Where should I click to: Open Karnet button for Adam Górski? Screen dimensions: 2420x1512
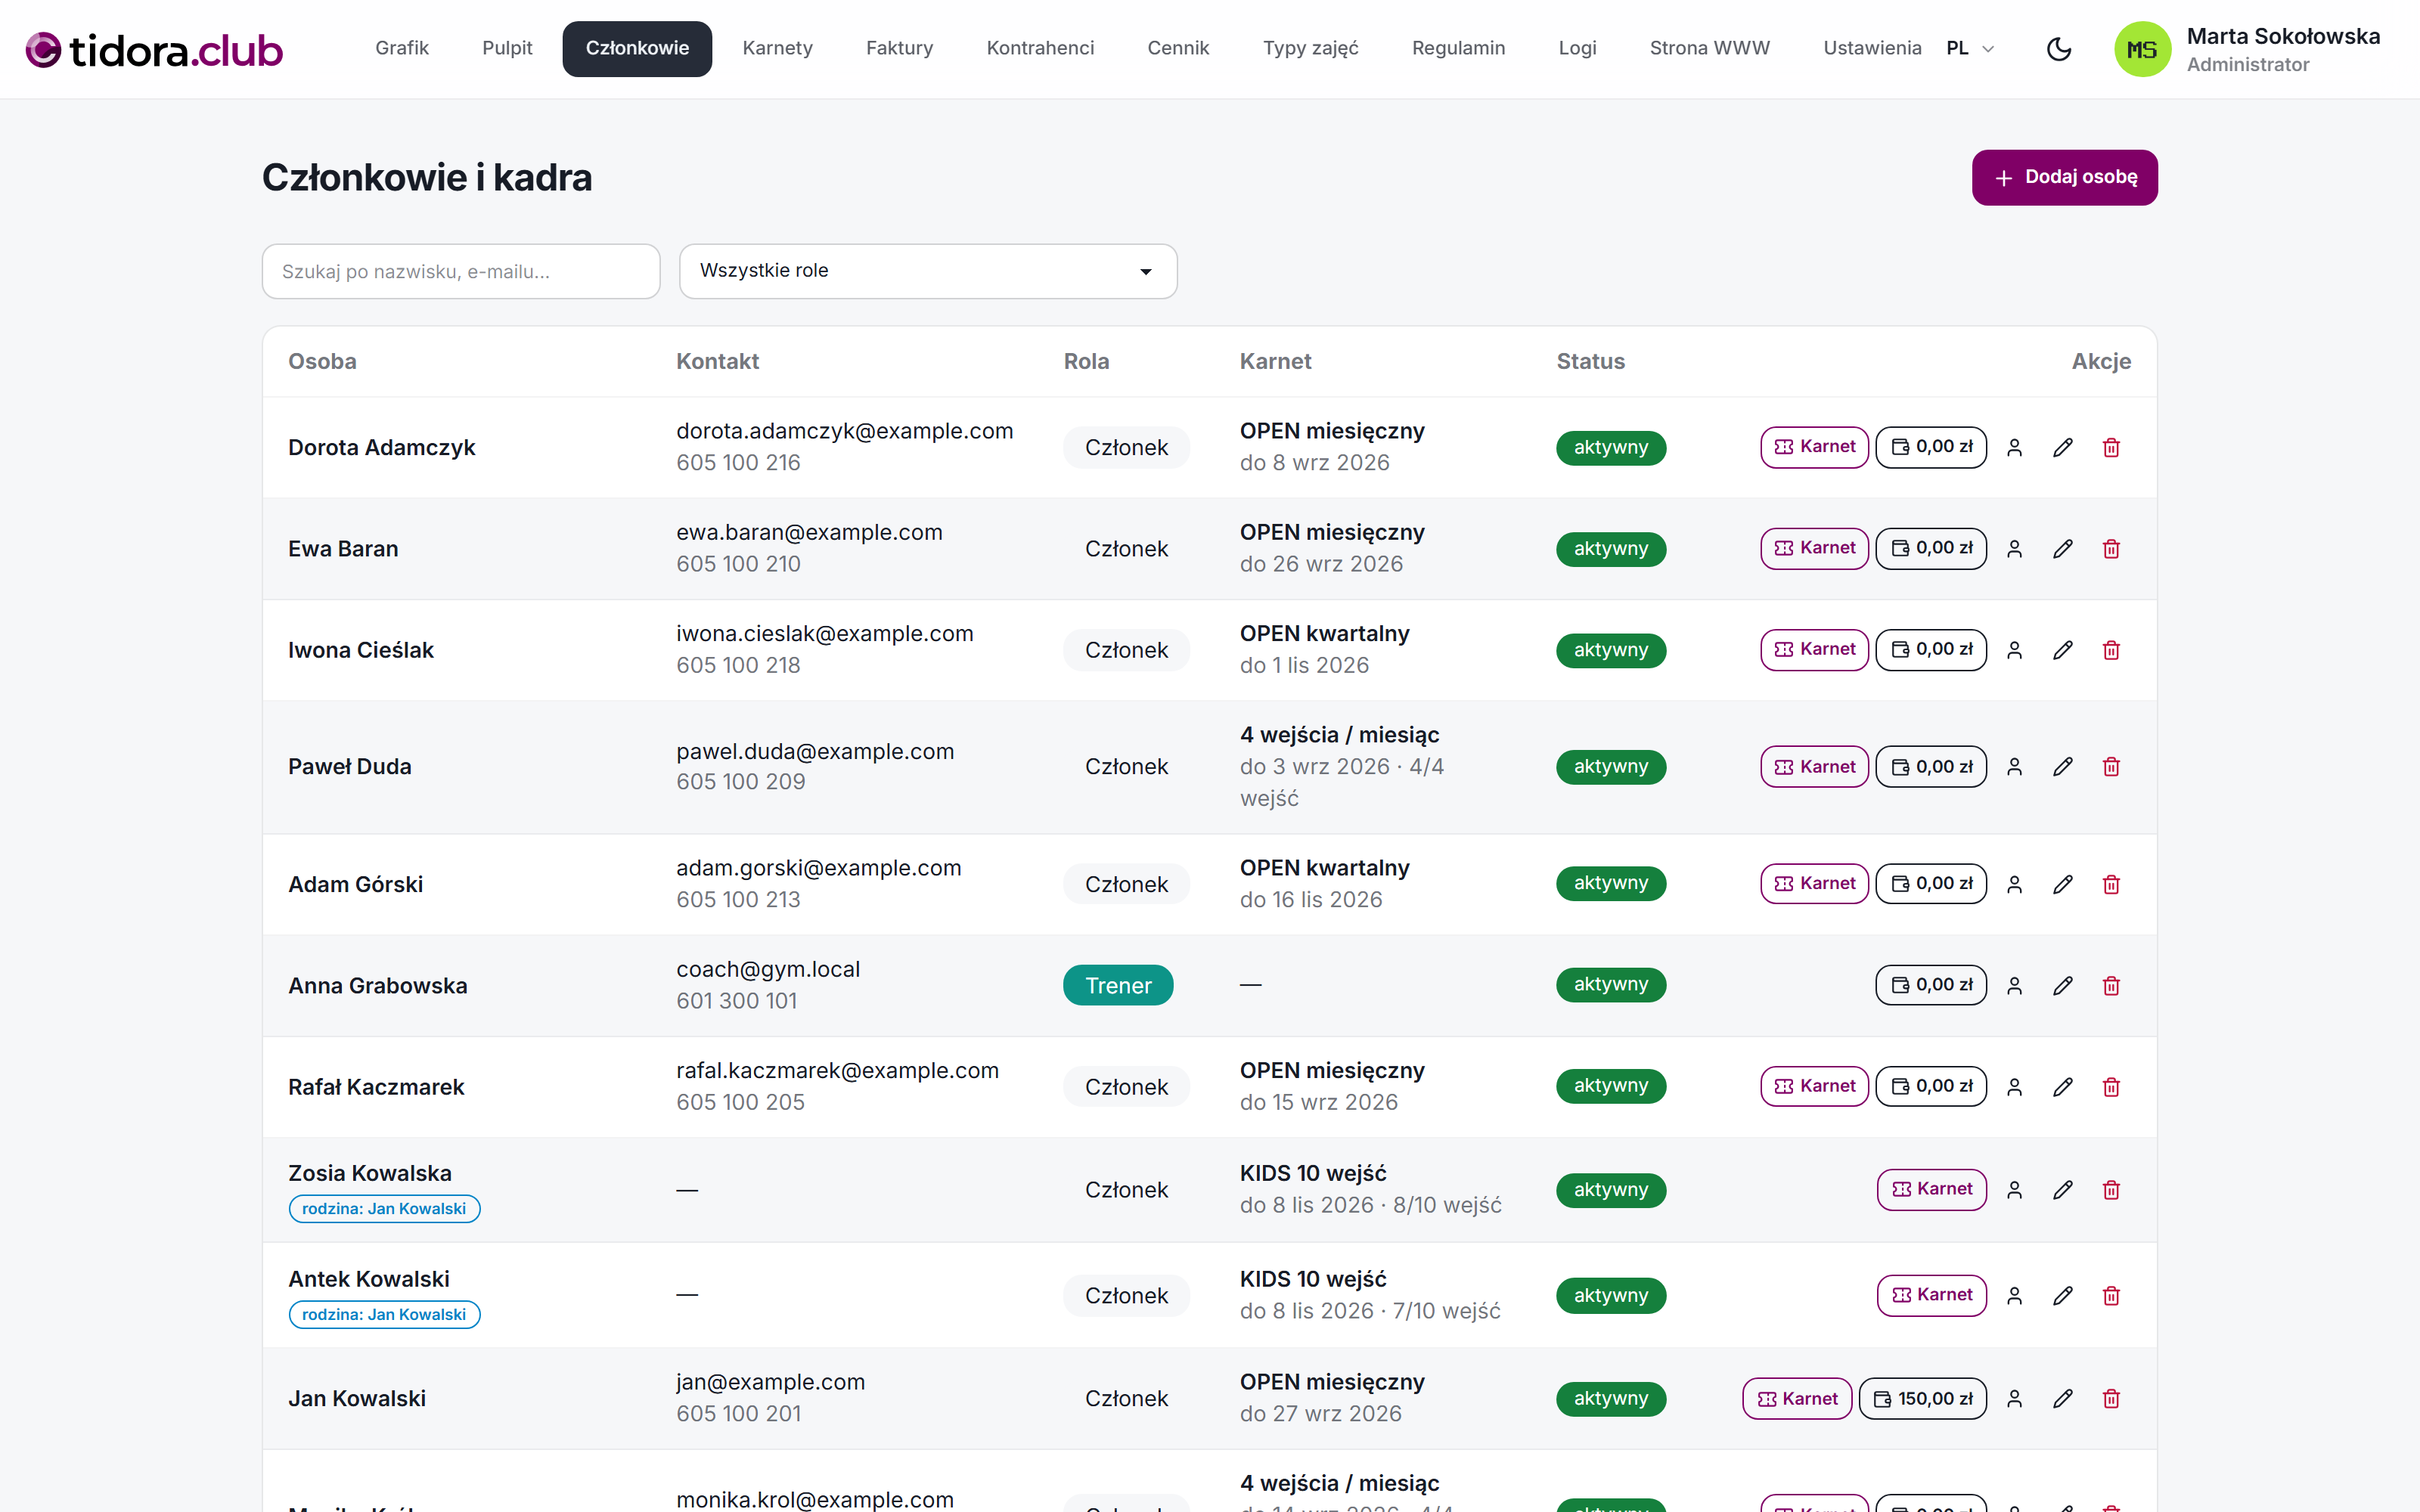pyautogui.click(x=1814, y=883)
